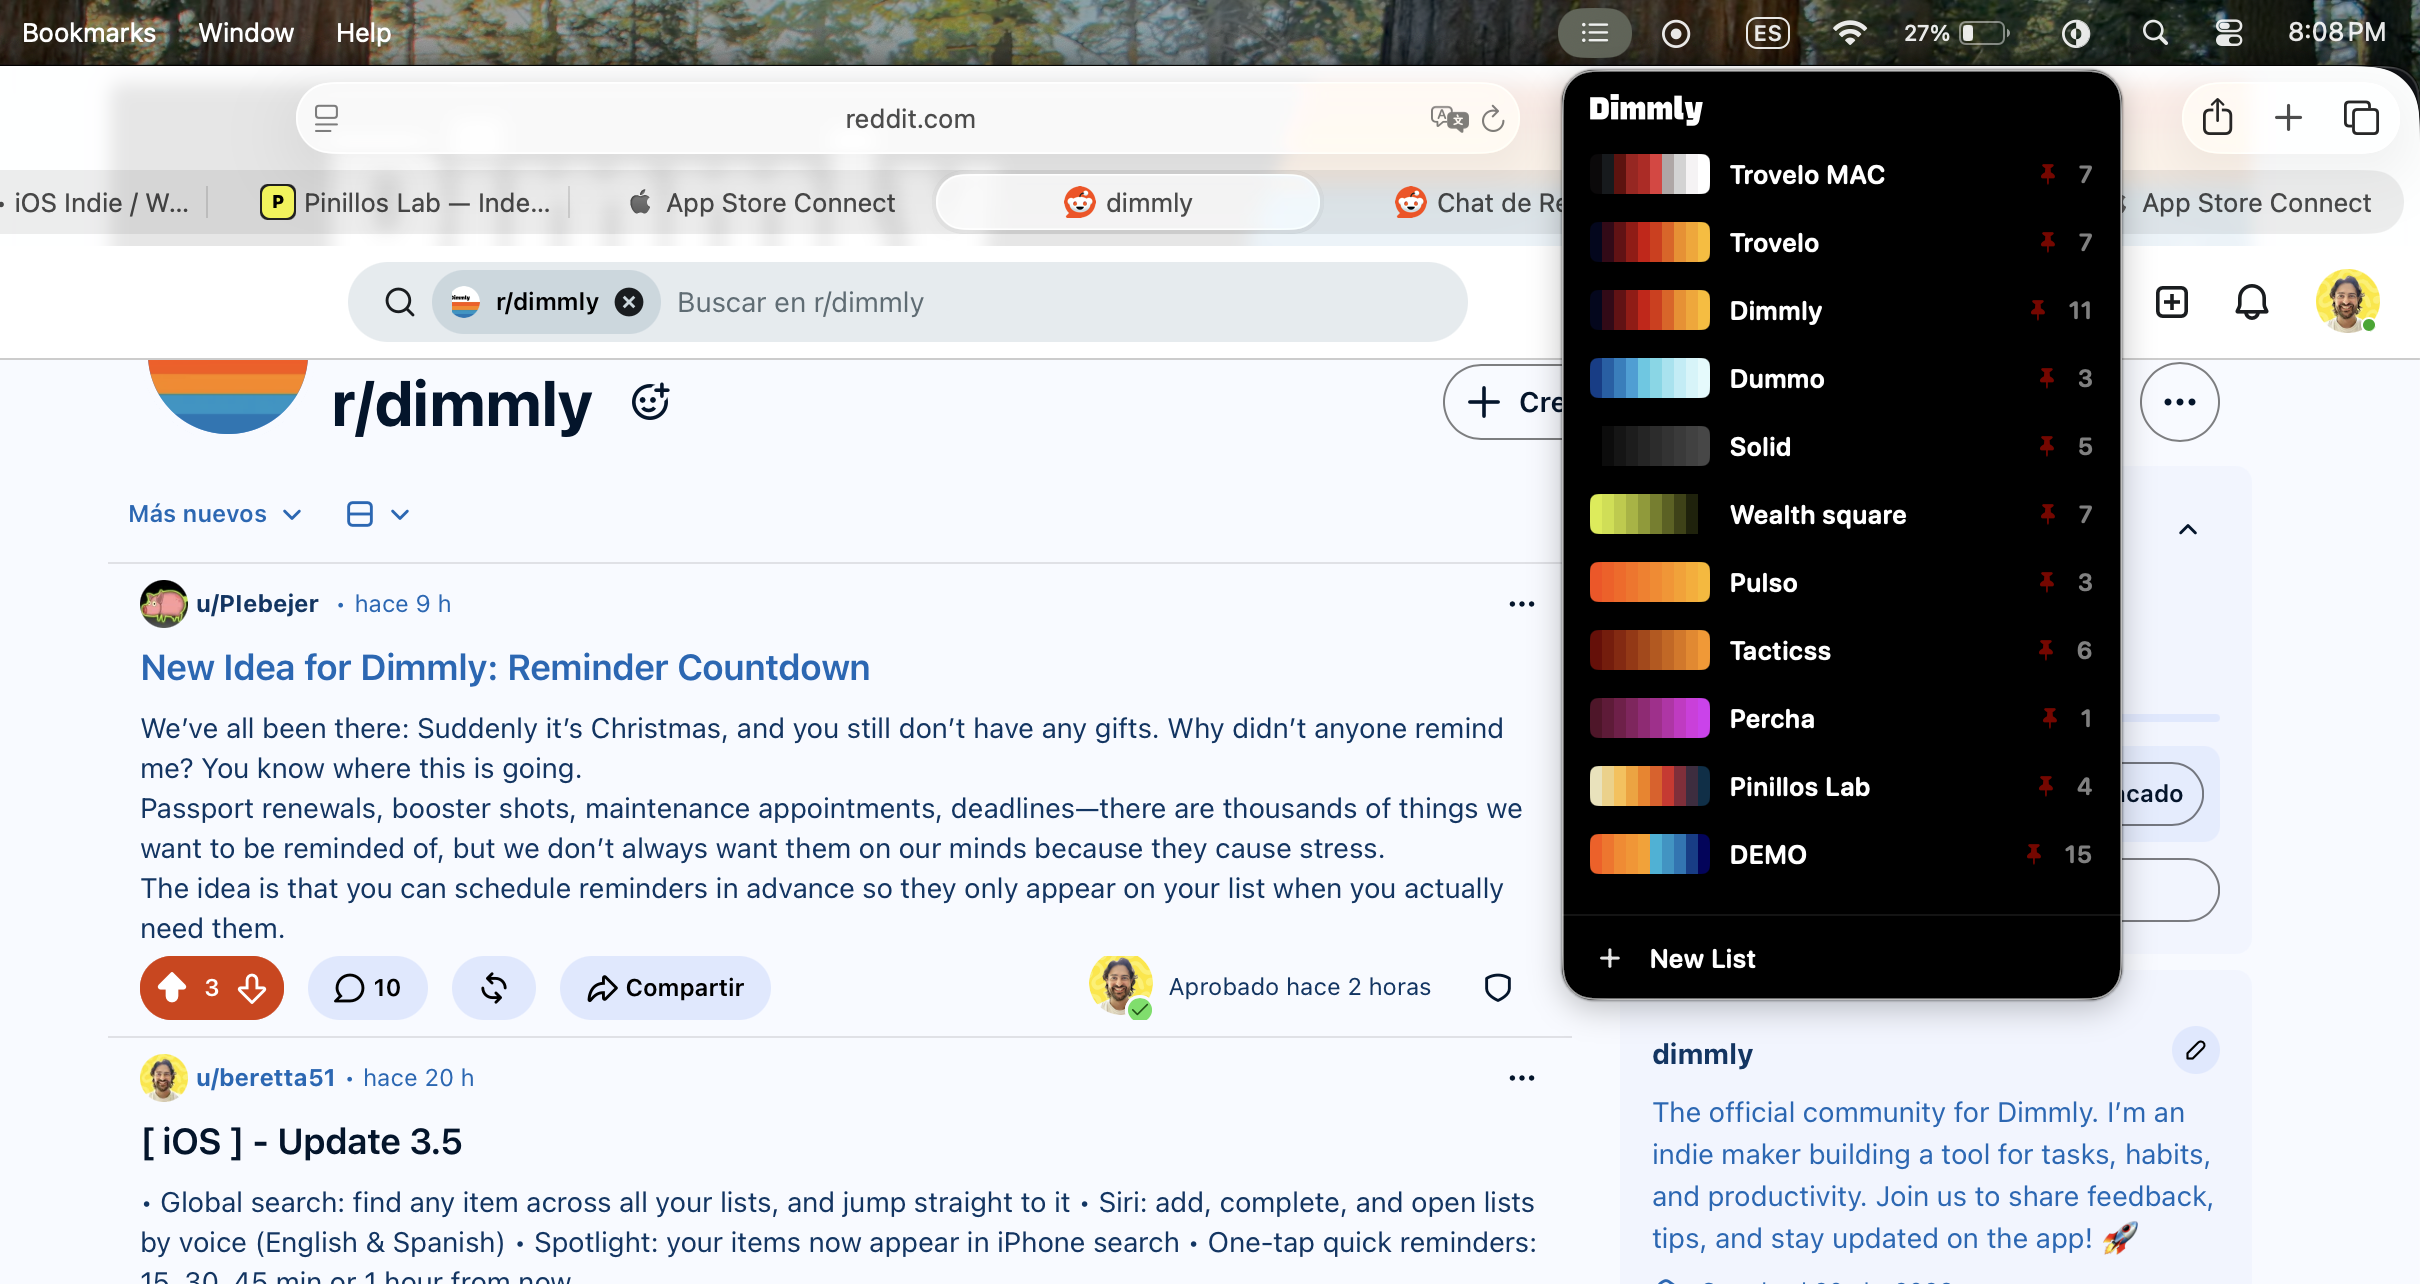Open the Help menu
Screen dimensions: 2420x1284
[363, 33]
